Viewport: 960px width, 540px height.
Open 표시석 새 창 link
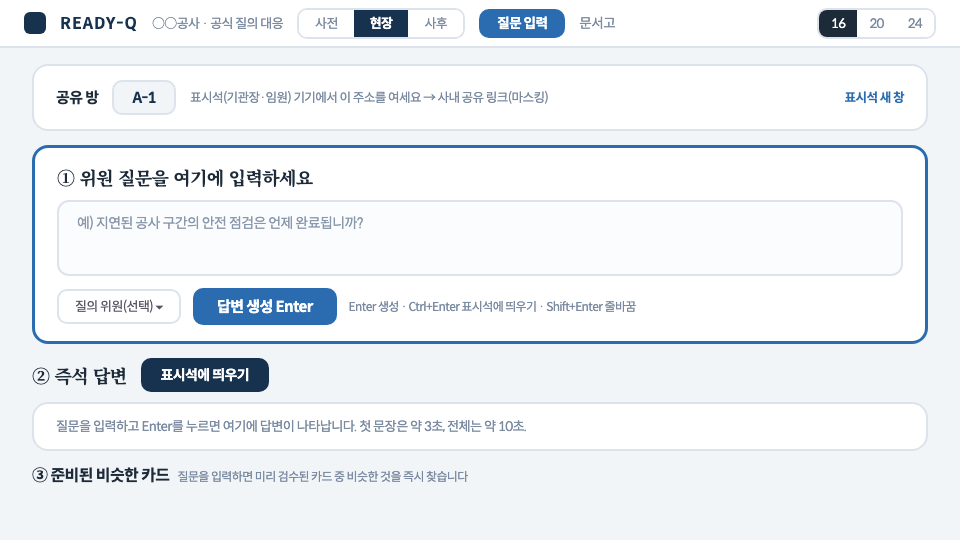(874, 97)
